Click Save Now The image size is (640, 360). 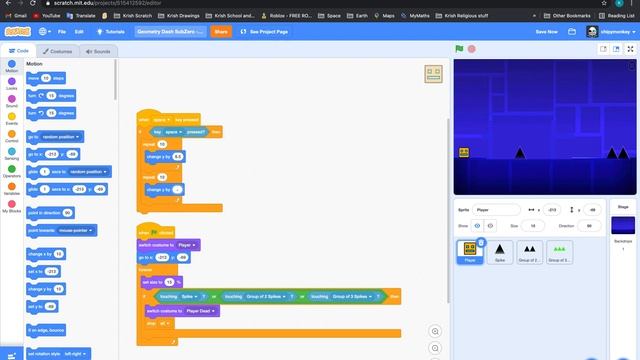point(547,31)
